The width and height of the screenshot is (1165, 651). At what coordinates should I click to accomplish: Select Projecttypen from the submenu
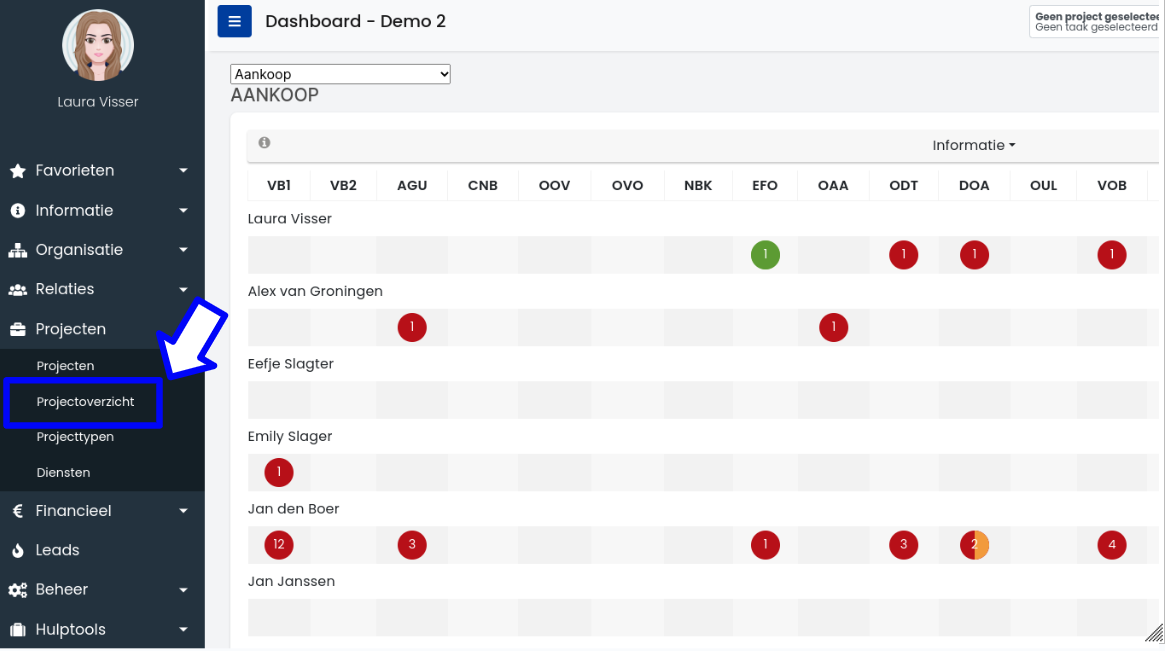(75, 437)
